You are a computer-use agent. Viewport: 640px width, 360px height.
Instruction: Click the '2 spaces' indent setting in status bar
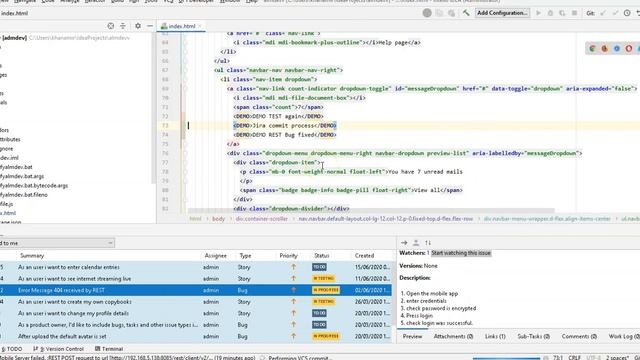point(617,357)
